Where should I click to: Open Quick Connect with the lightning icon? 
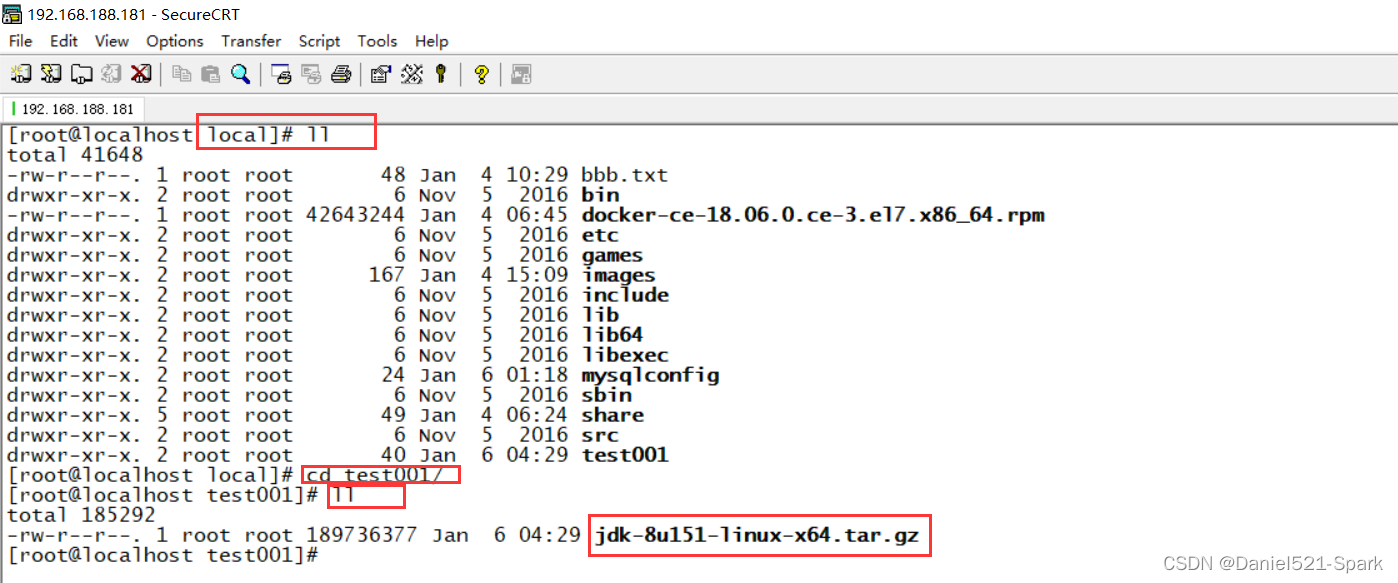(51, 74)
